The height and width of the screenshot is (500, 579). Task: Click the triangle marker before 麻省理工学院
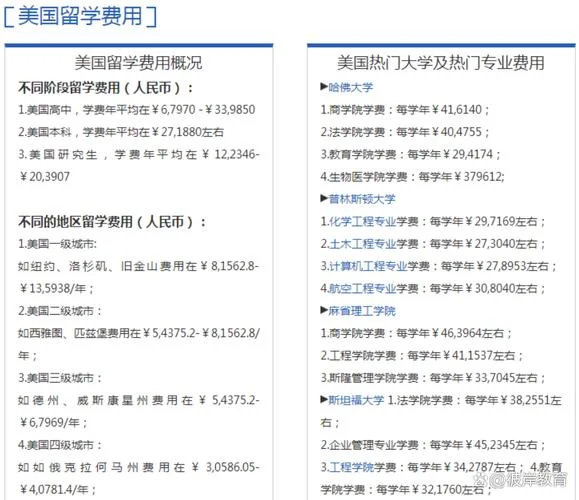tap(324, 311)
